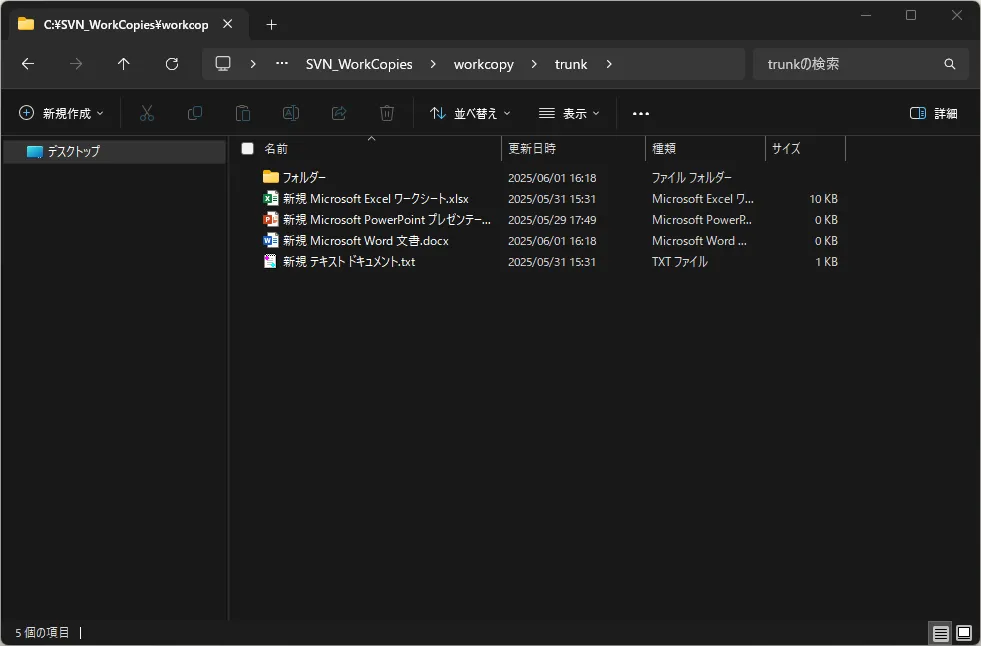981x646 pixels.
Task: Click the 10 KB size cell
Action: (823, 199)
